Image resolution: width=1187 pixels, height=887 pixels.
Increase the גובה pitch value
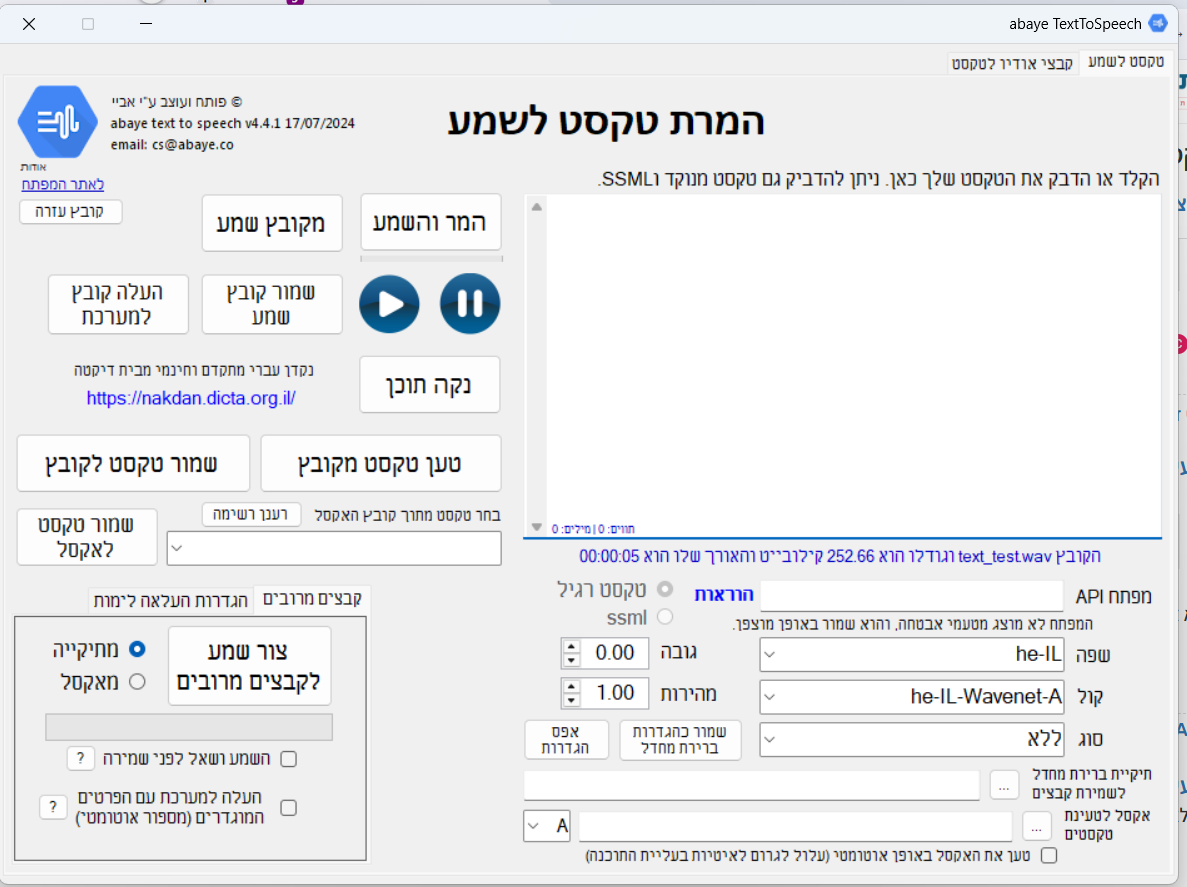(x=572, y=646)
